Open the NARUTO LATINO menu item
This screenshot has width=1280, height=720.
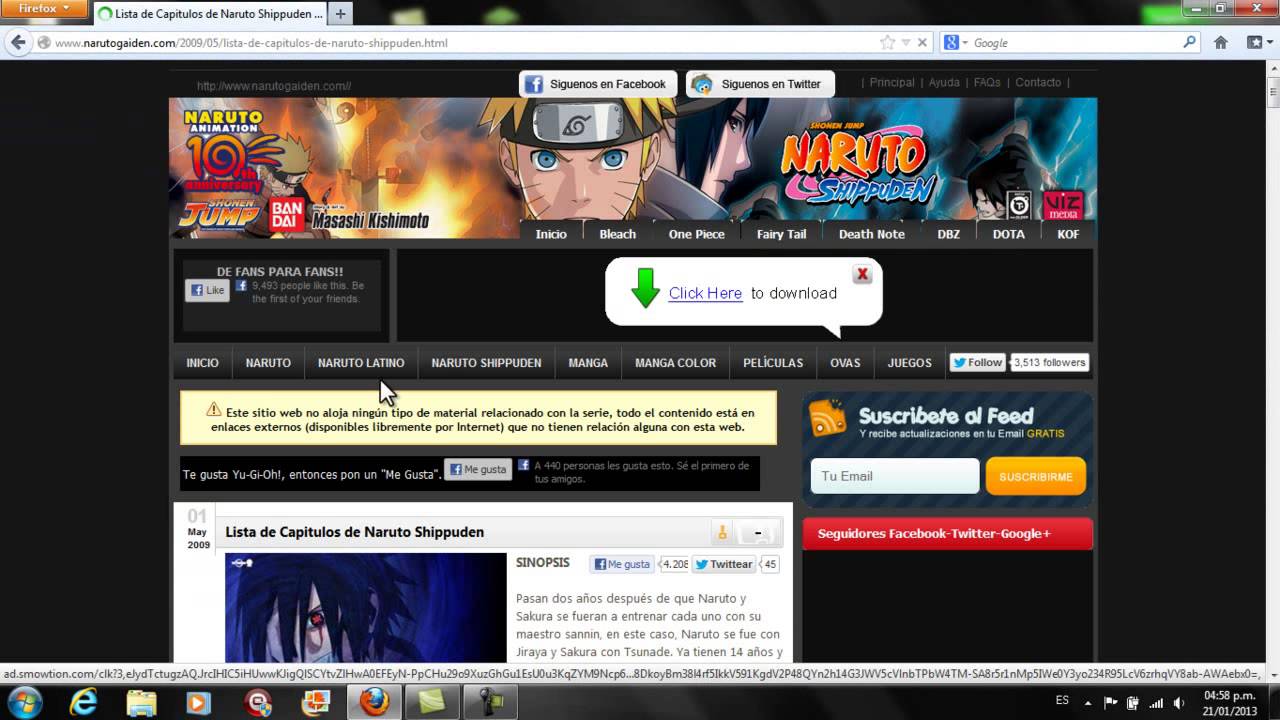[361, 363]
